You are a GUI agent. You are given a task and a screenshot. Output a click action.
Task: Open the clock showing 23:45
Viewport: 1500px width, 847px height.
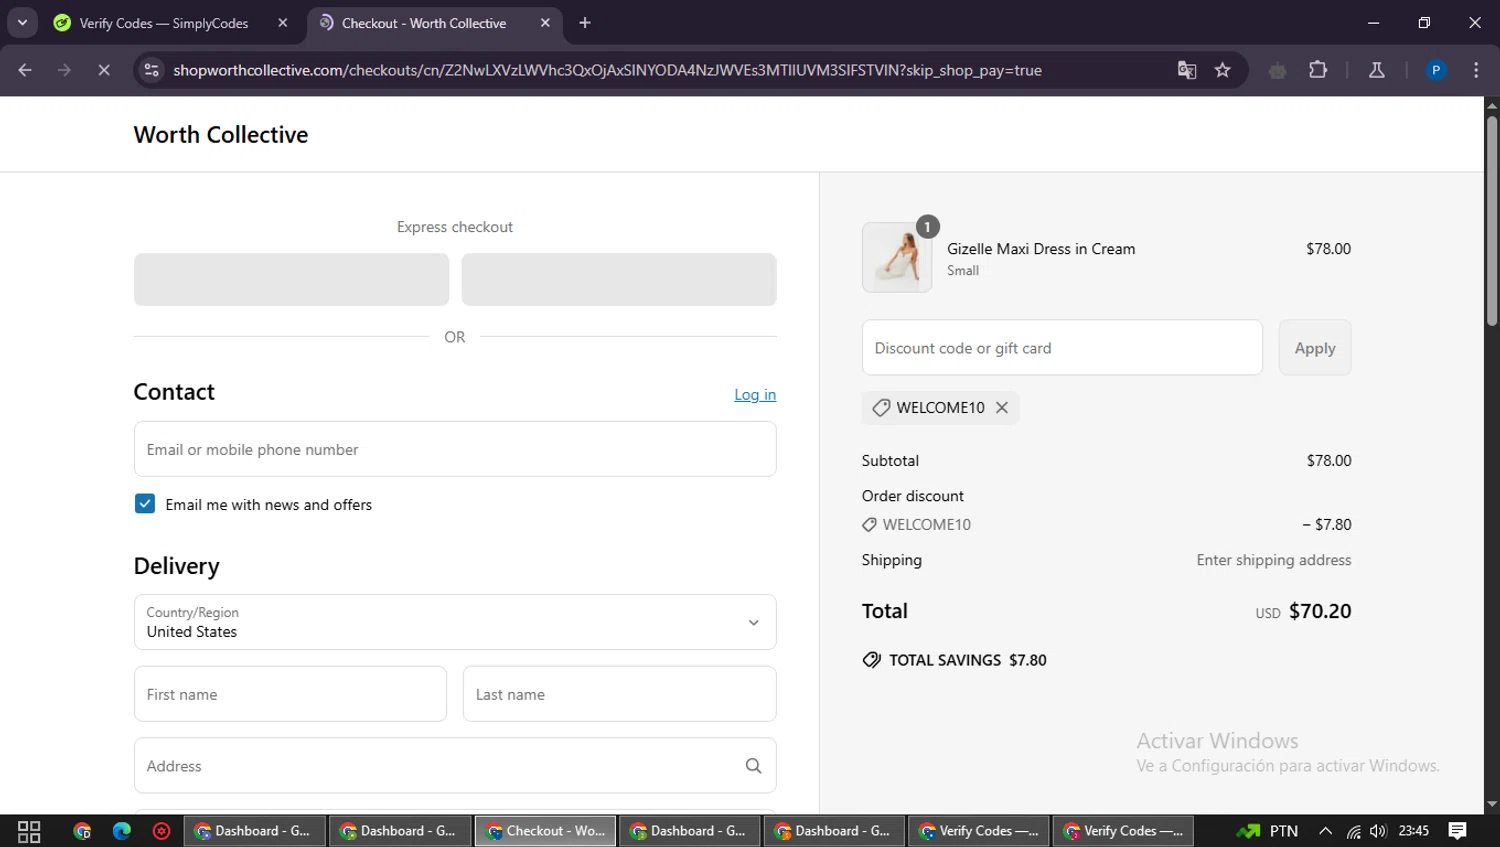(1413, 831)
